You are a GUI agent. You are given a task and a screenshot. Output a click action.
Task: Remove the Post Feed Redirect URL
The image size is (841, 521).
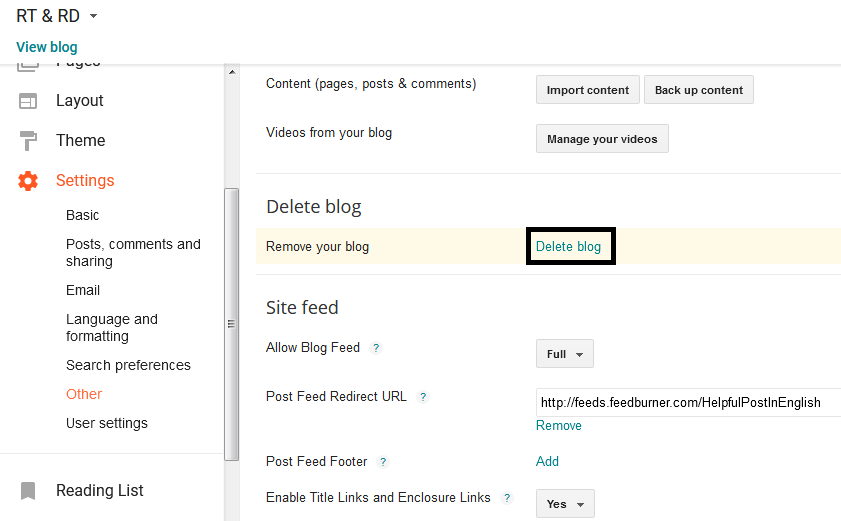(558, 425)
